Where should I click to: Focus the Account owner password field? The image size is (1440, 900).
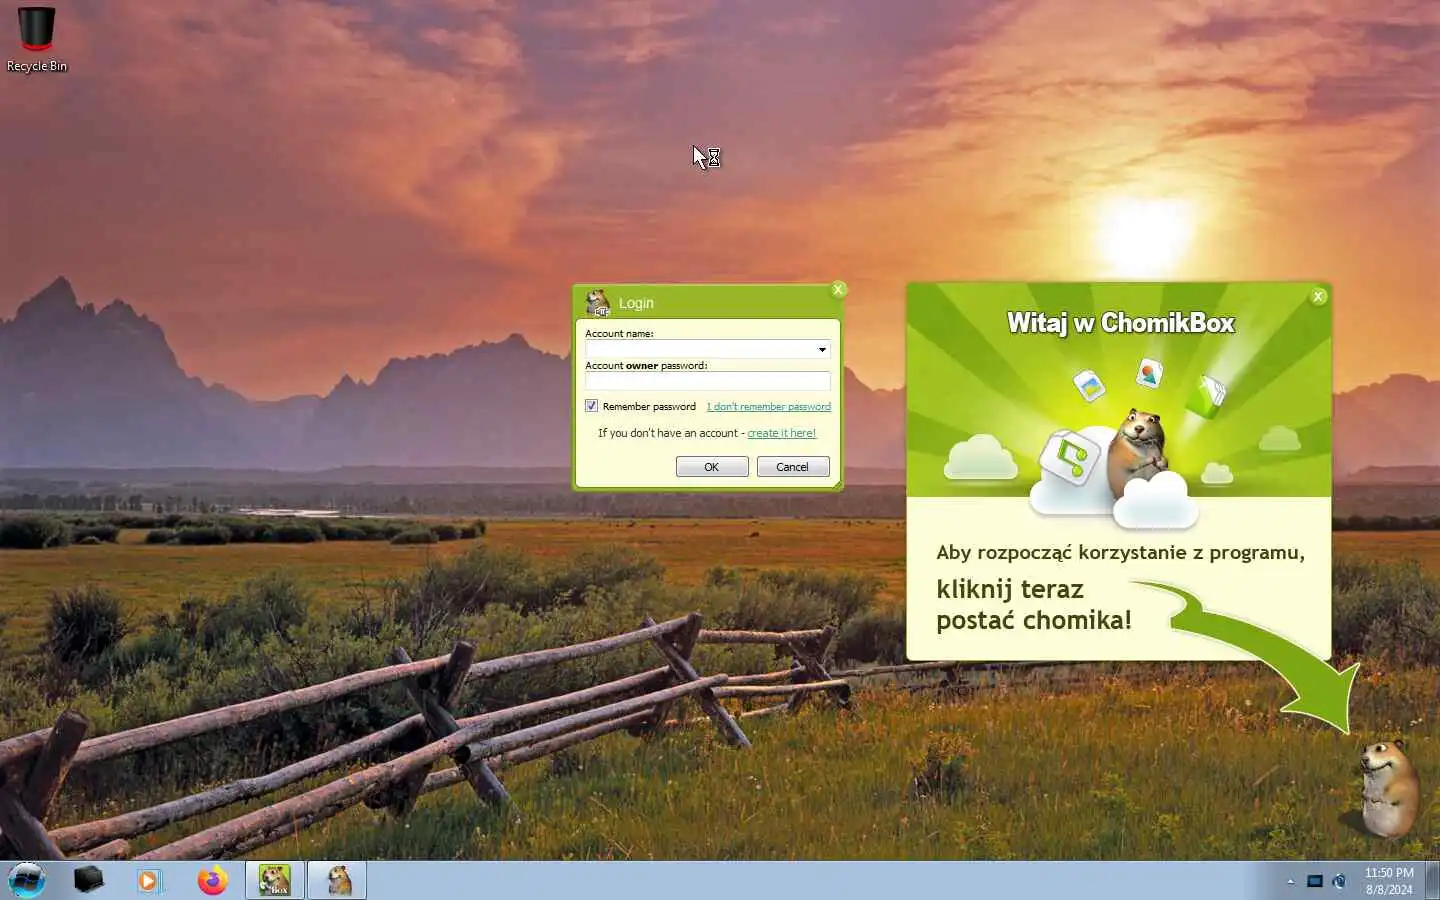click(708, 381)
